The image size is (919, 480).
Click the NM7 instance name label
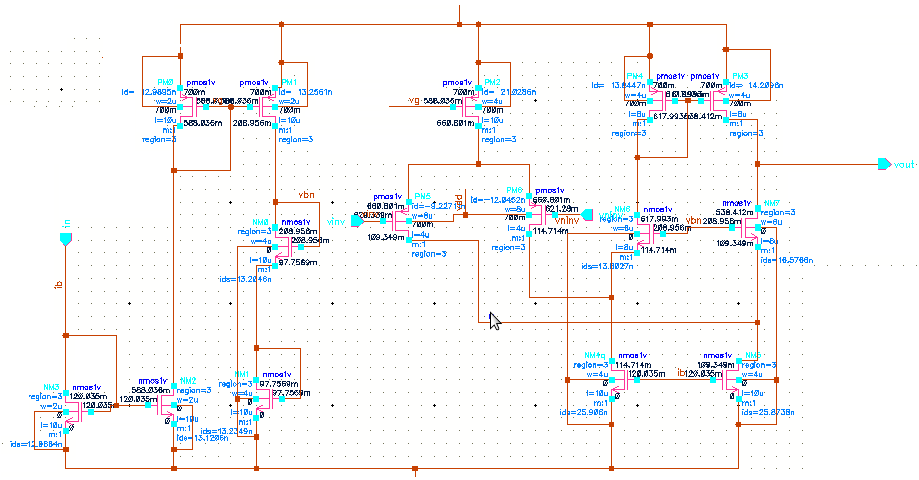(x=772, y=203)
